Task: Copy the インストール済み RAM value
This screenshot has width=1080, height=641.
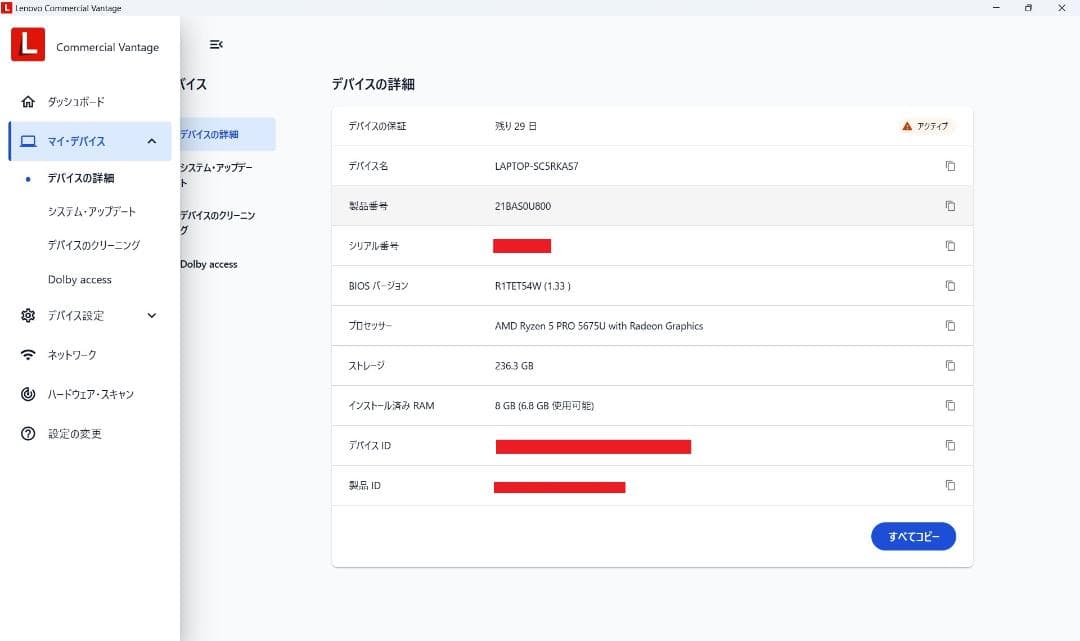Action: pyautogui.click(x=950, y=406)
